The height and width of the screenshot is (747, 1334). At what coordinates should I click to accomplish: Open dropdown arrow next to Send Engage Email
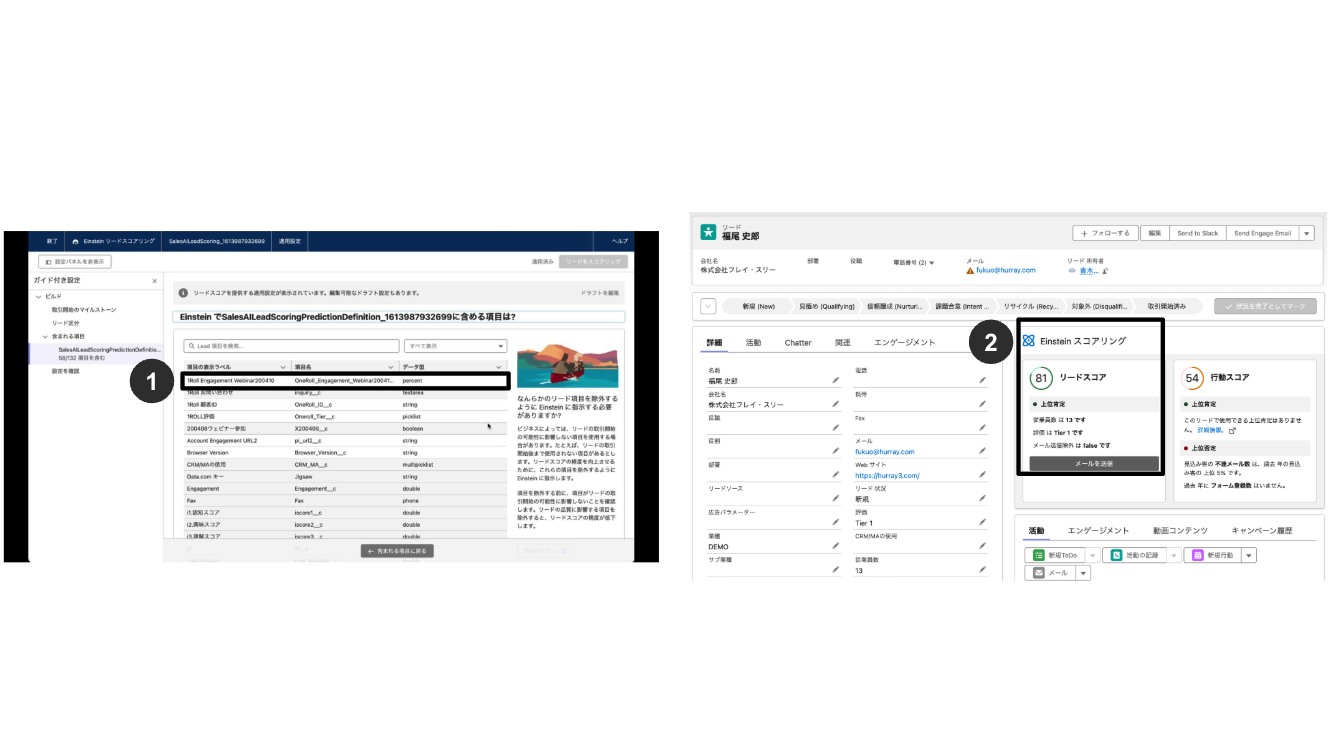pyautogui.click(x=1307, y=233)
